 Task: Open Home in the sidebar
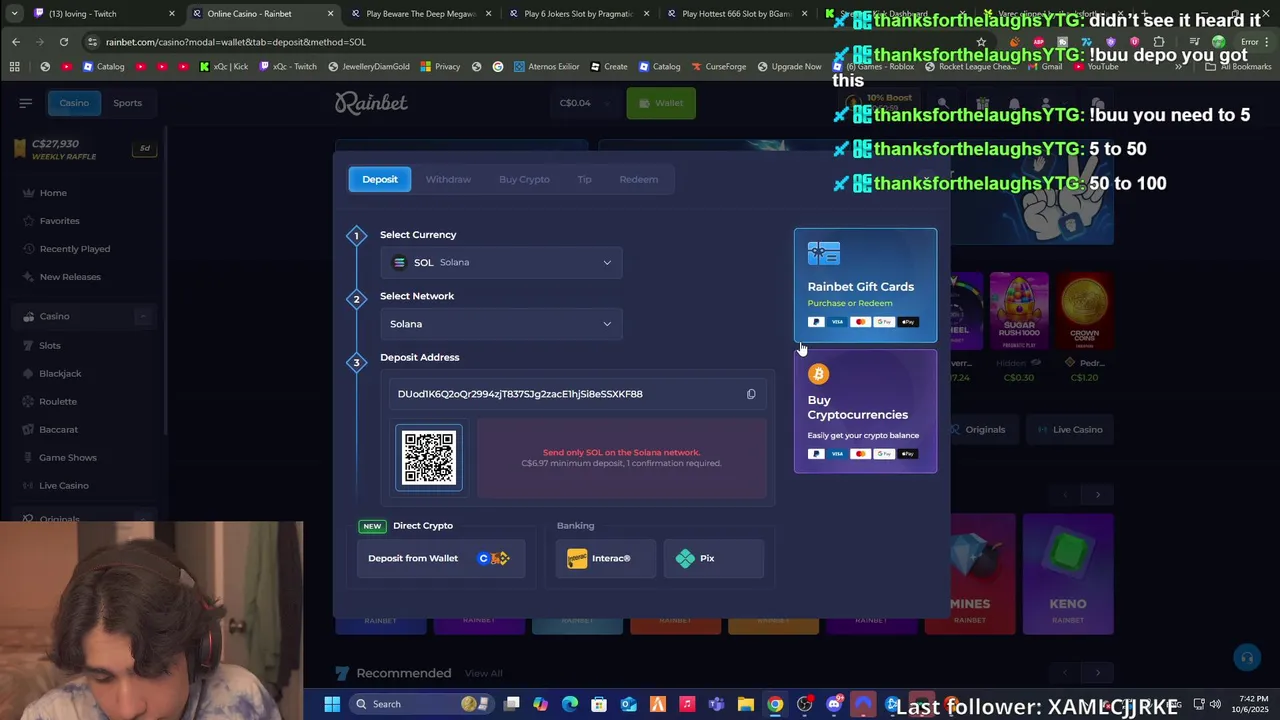pos(53,193)
